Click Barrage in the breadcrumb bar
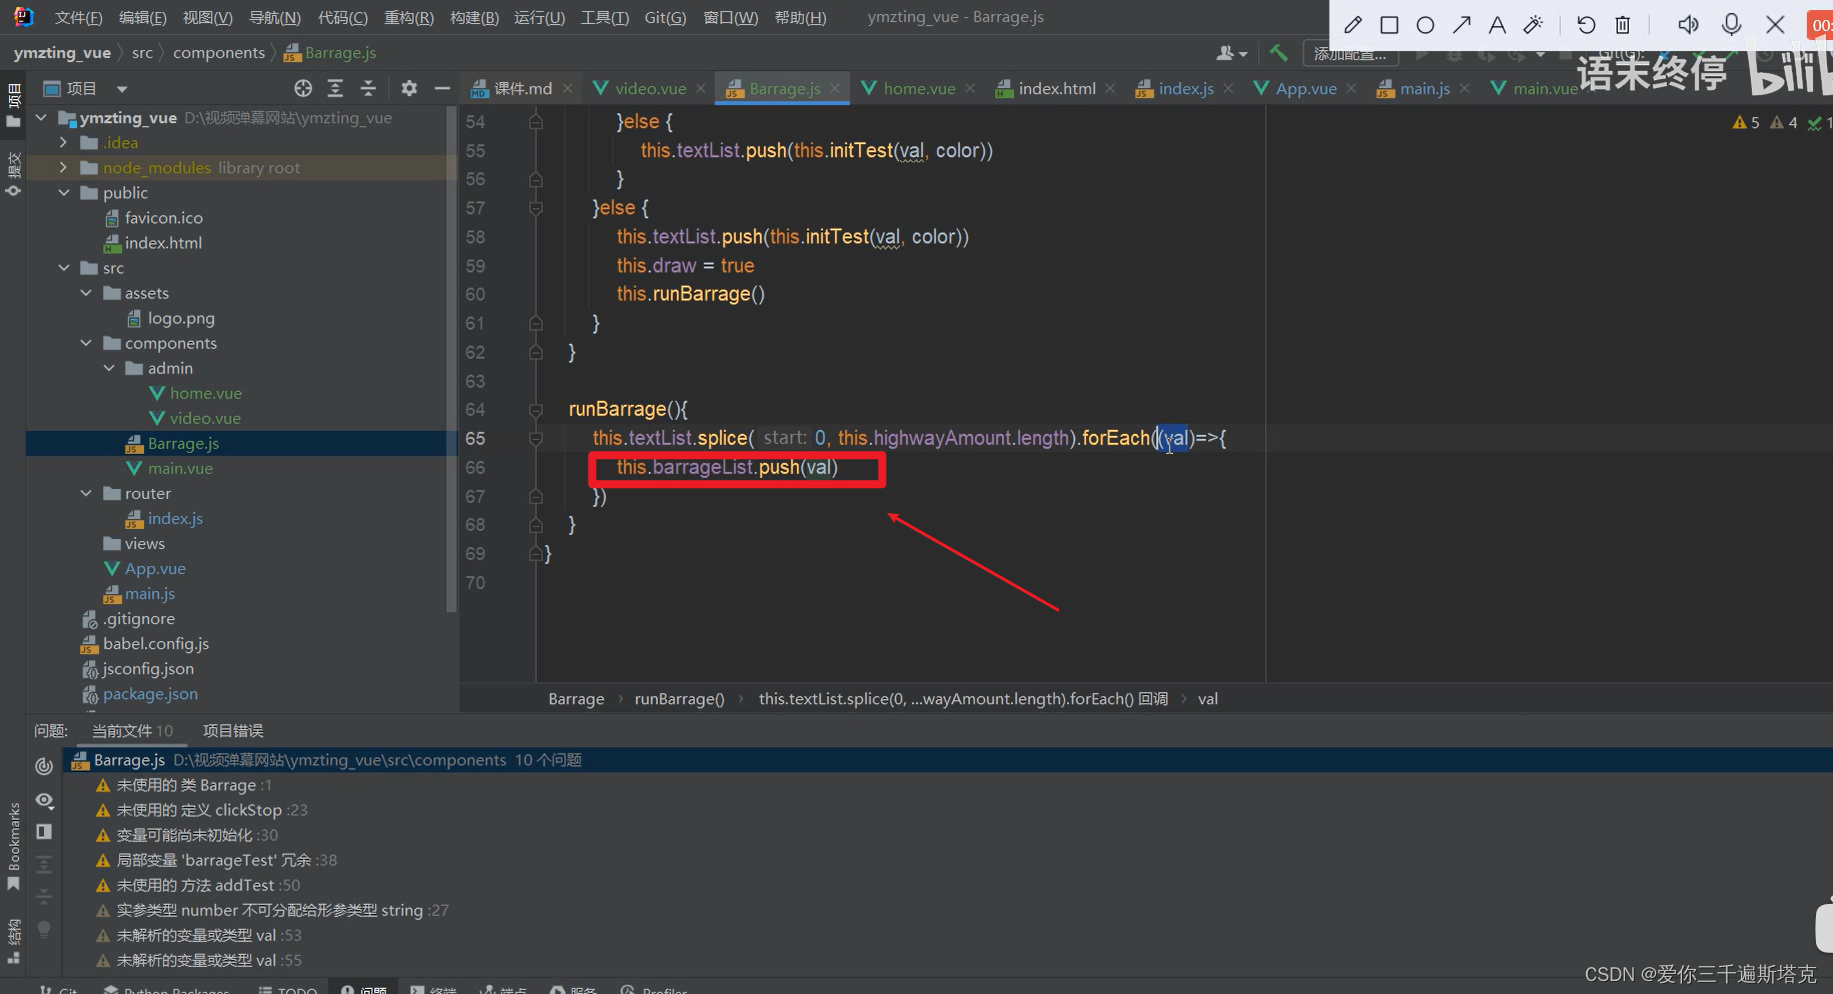The image size is (1833, 994). coord(576,699)
